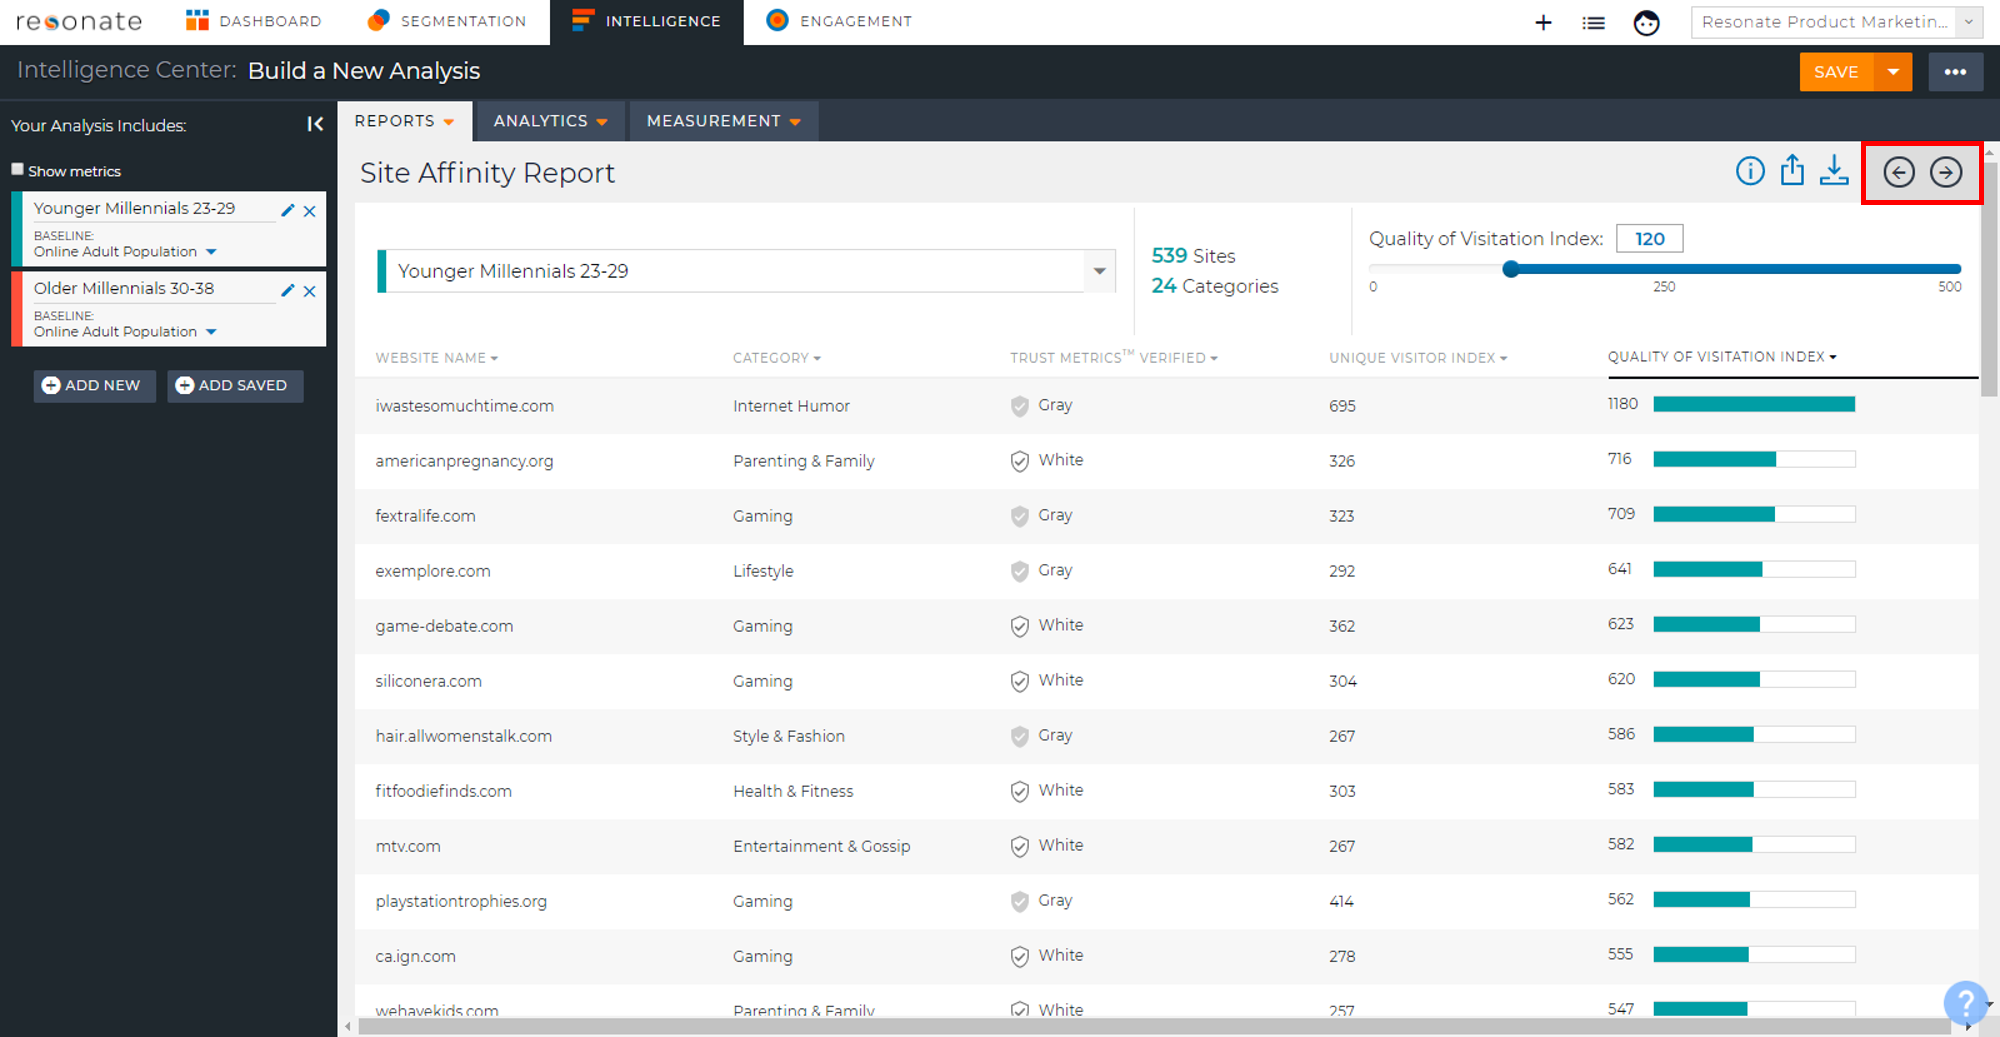Image resolution: width=2000 pixels, height=1037 pixels.
Task: Open the Resonate Product Marketing account dropdown
Action: pos(1836,22)
